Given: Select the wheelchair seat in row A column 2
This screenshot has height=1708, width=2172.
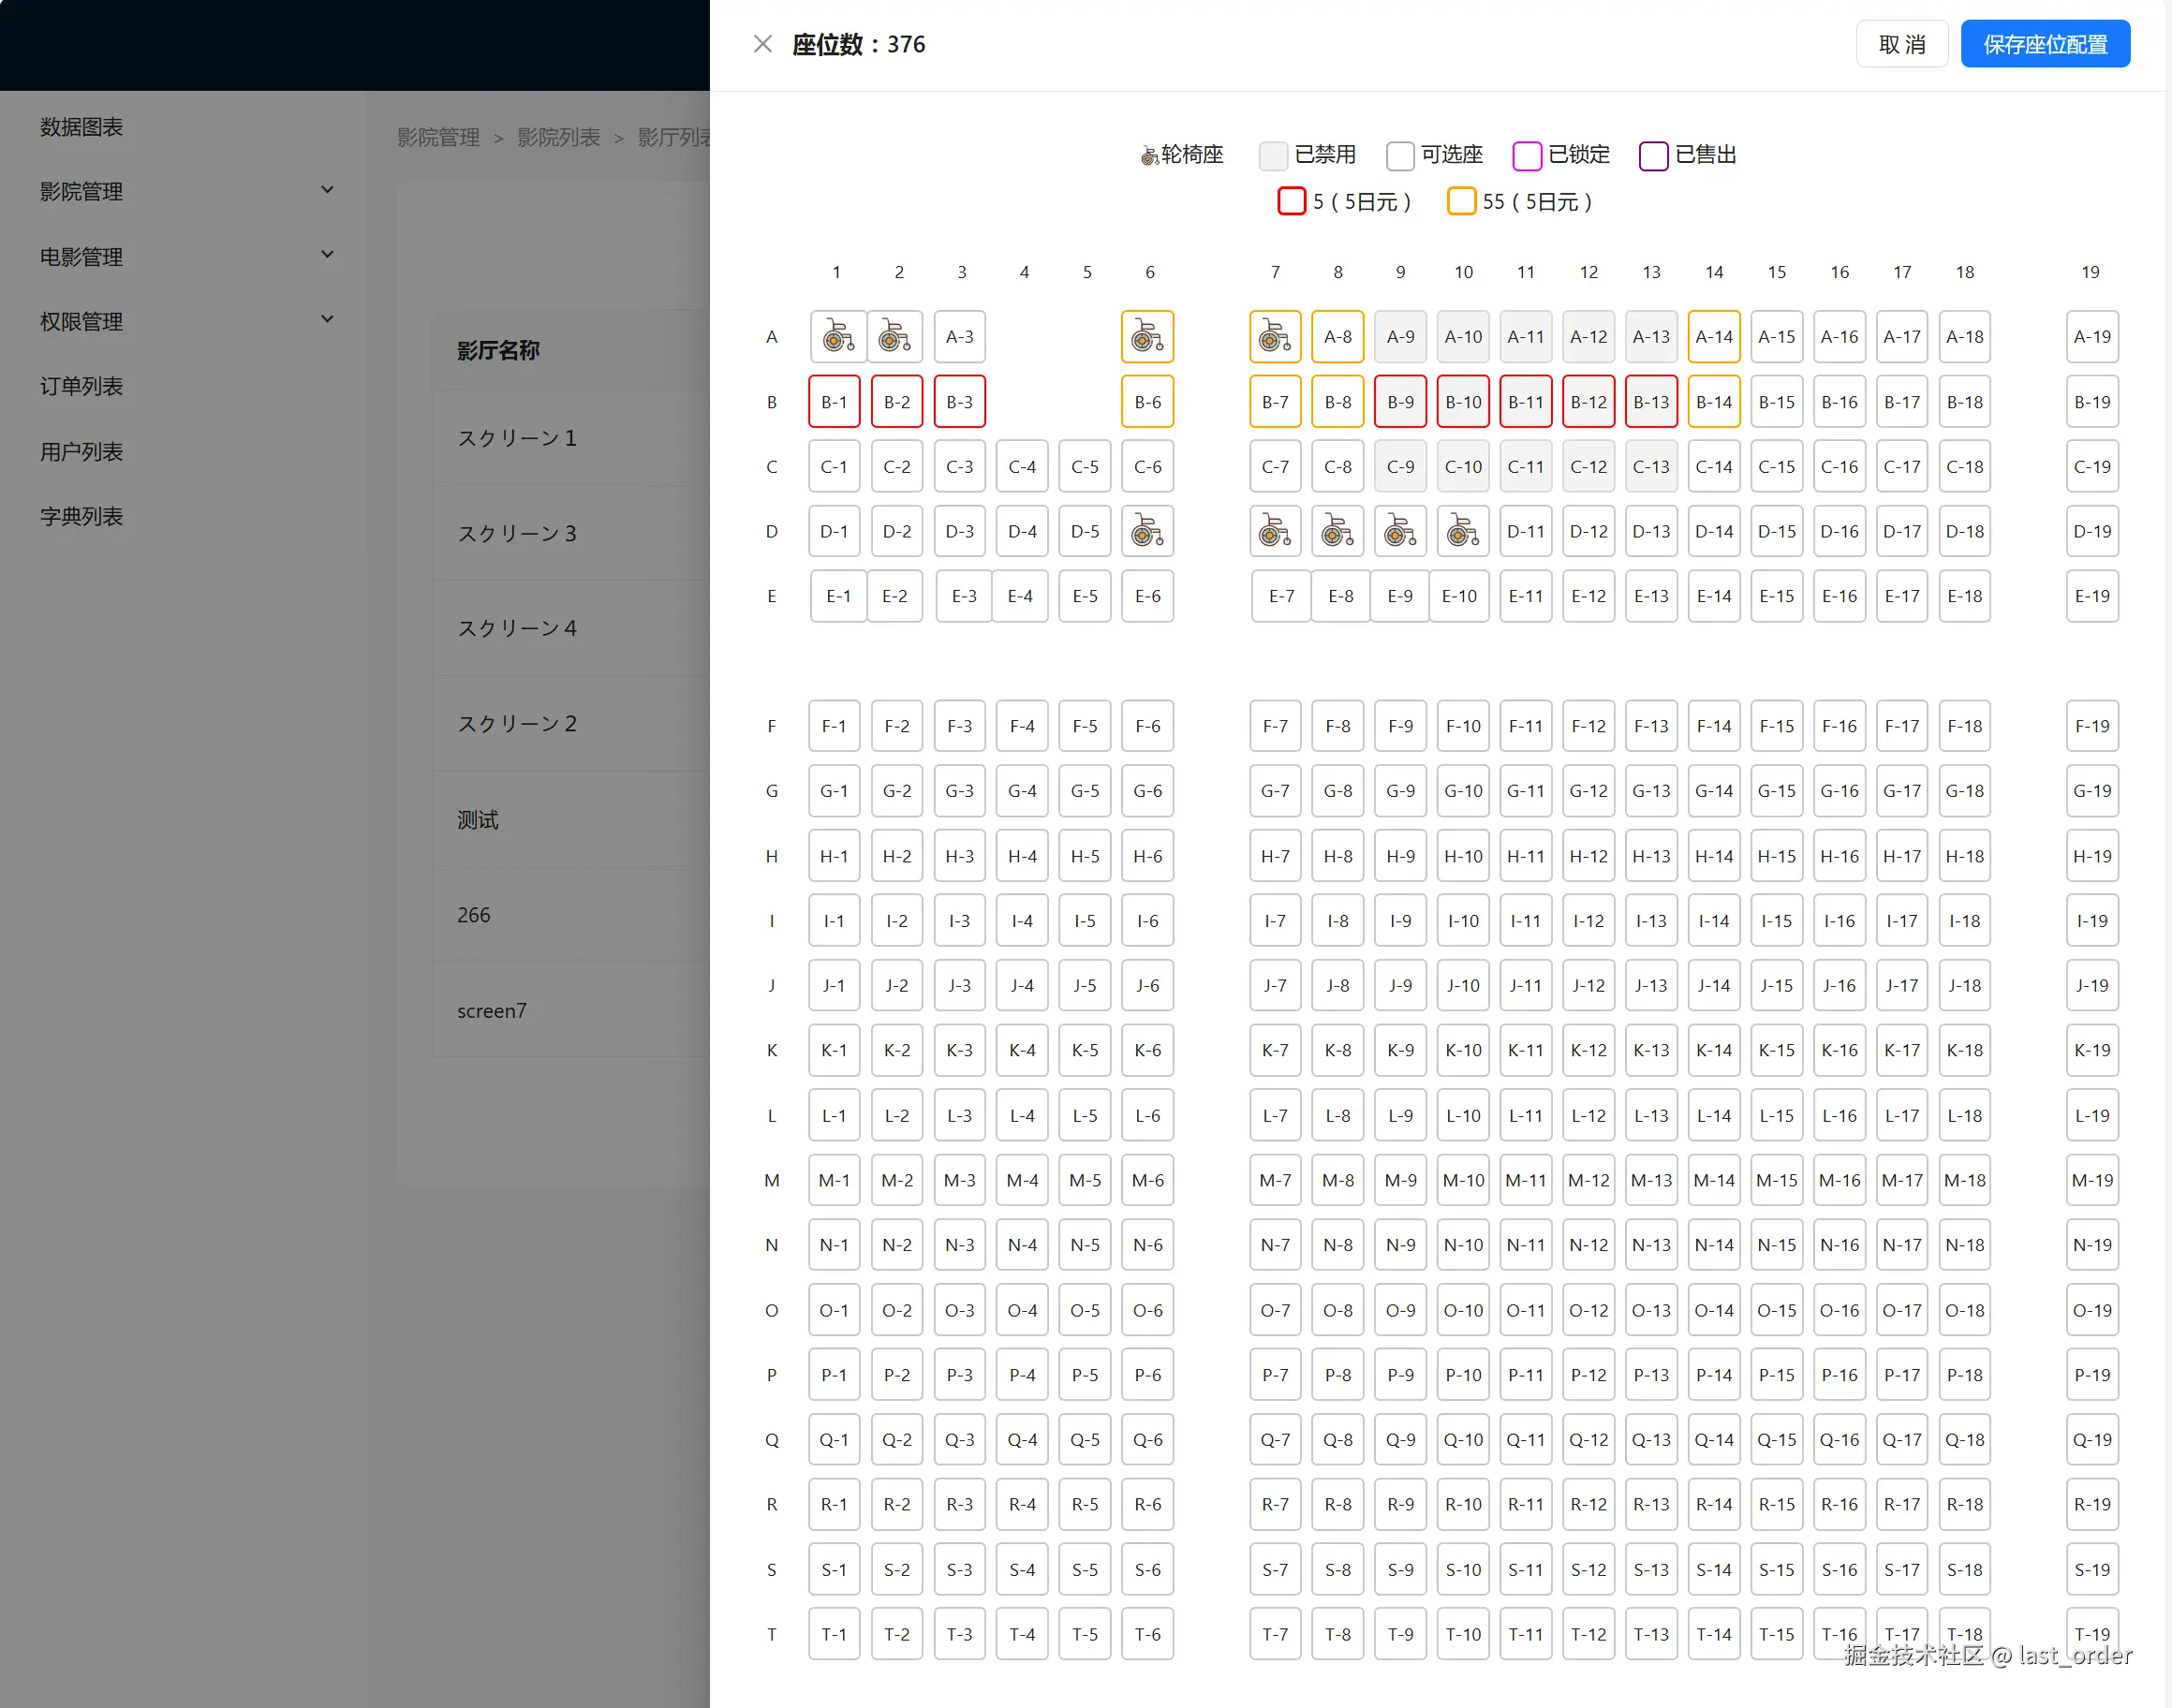Looking at the screenshot, I should pyautogui.click(x=894, y=337).
